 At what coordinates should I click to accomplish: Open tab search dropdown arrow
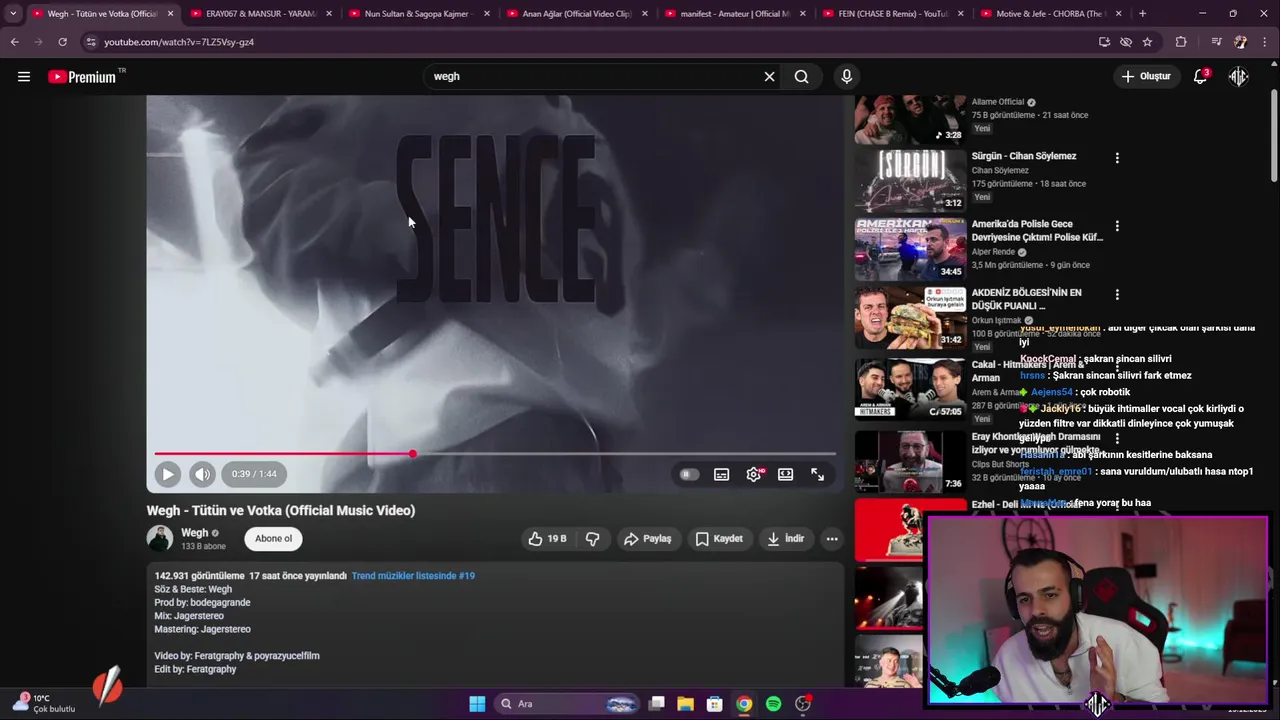12,14
